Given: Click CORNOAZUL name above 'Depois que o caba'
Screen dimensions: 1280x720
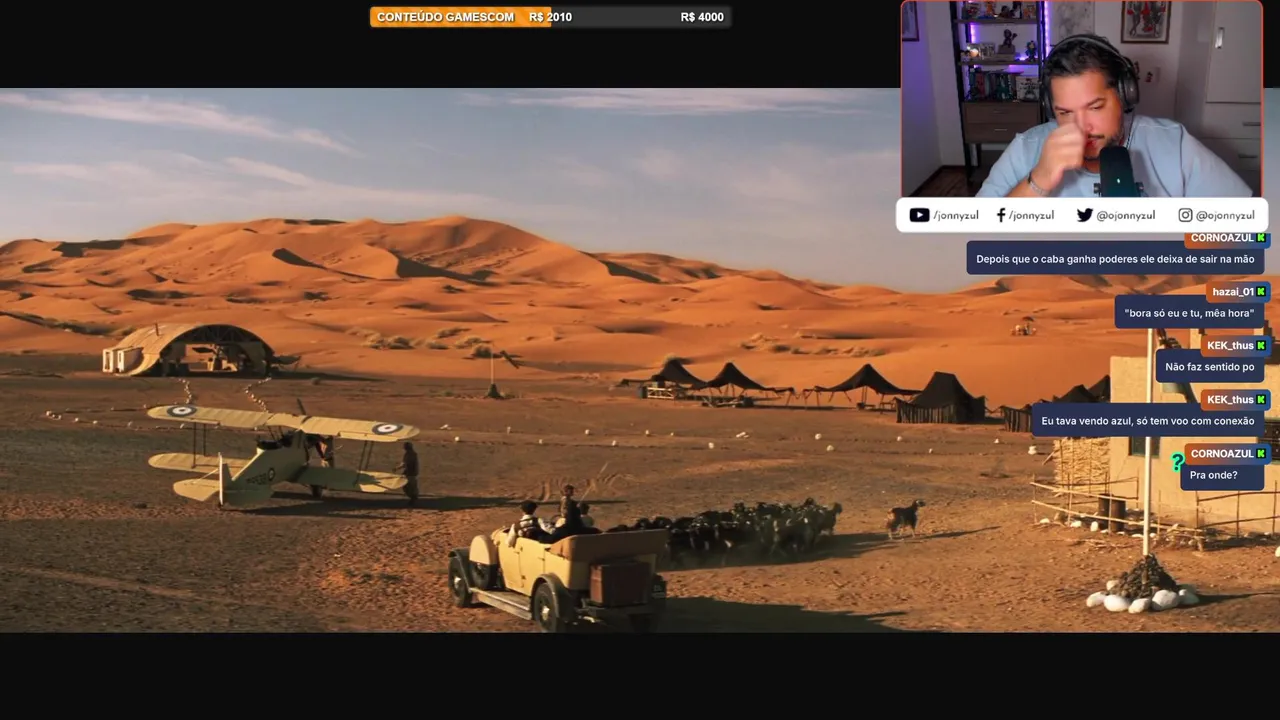Looking at the screenshot, I should click(x=1222, y=238).
